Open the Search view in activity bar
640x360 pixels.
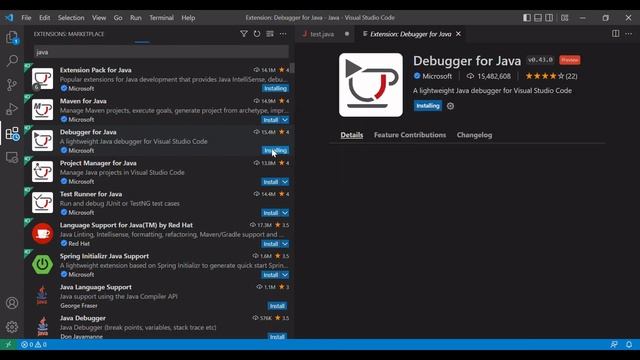12,61
